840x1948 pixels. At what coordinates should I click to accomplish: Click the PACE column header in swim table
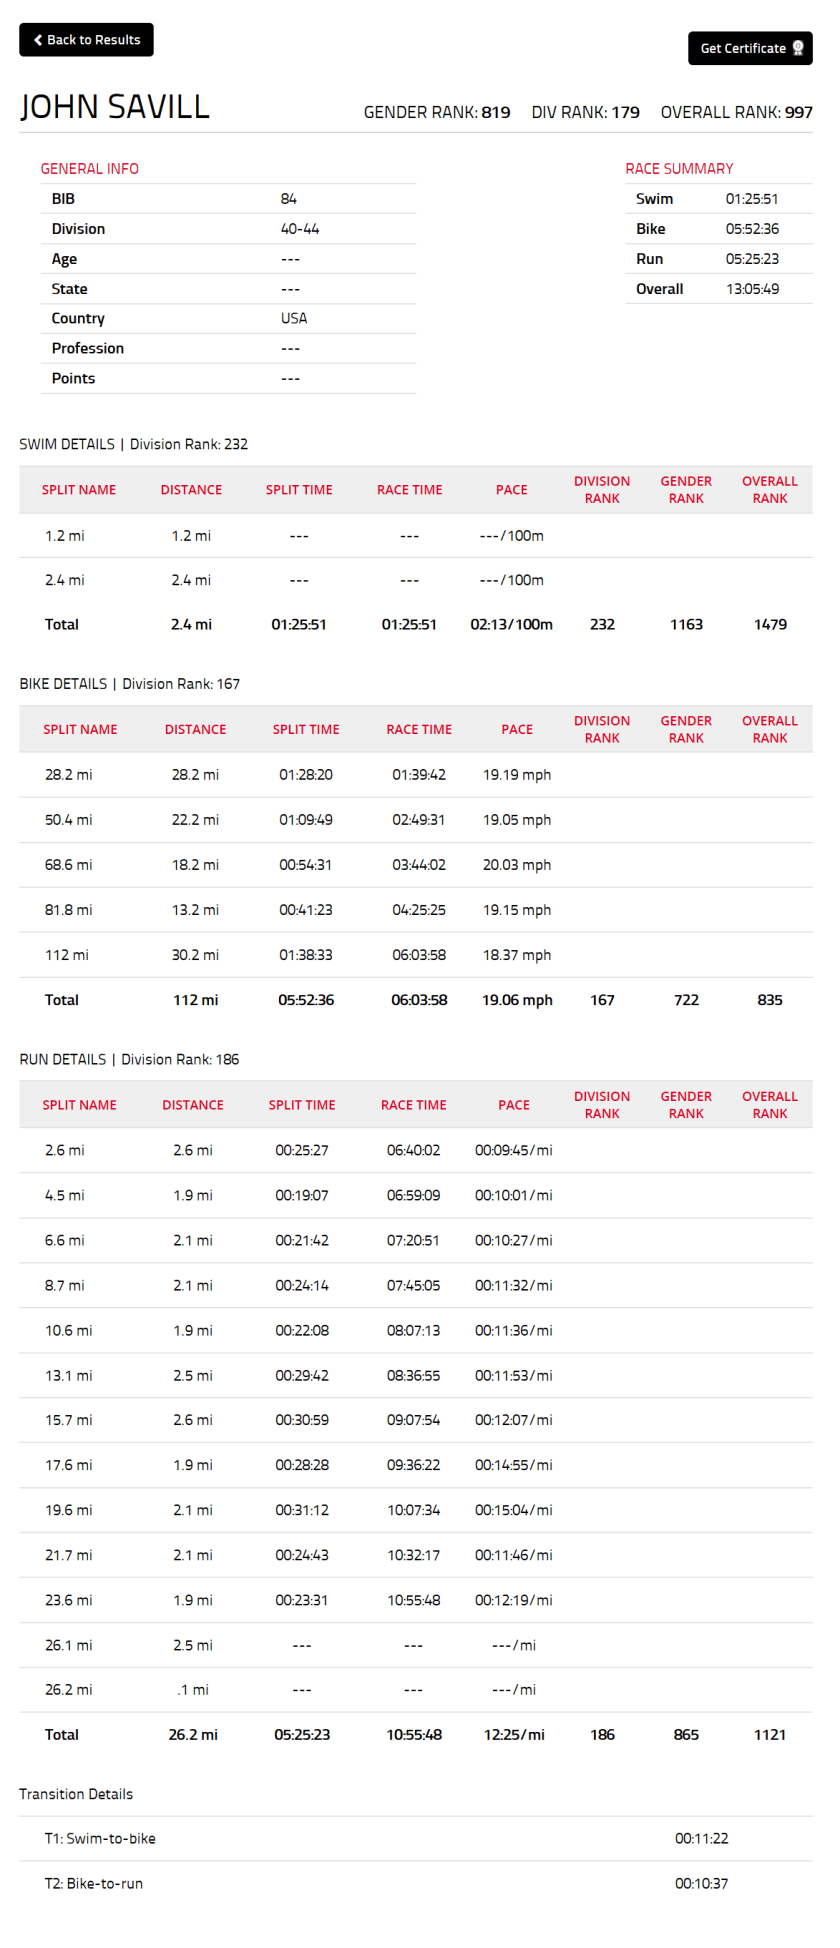click(512, 490)
